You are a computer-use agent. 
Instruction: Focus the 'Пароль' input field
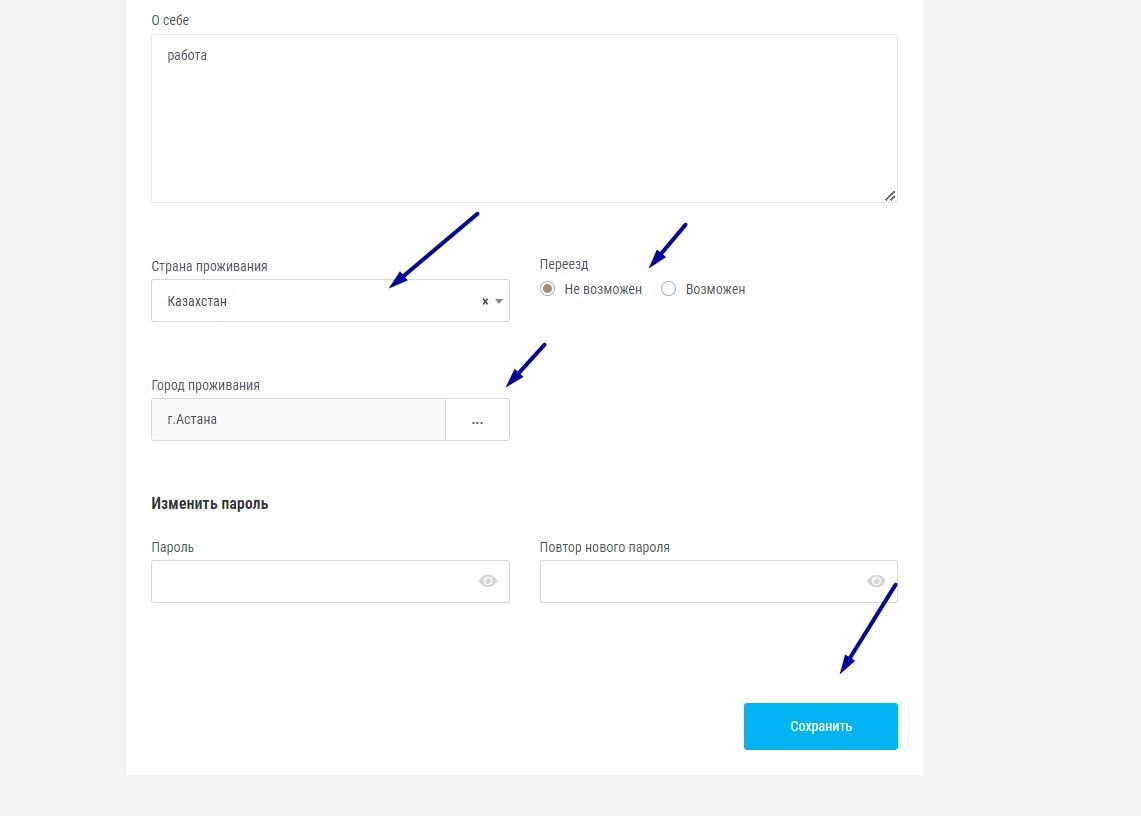point(330,582)
